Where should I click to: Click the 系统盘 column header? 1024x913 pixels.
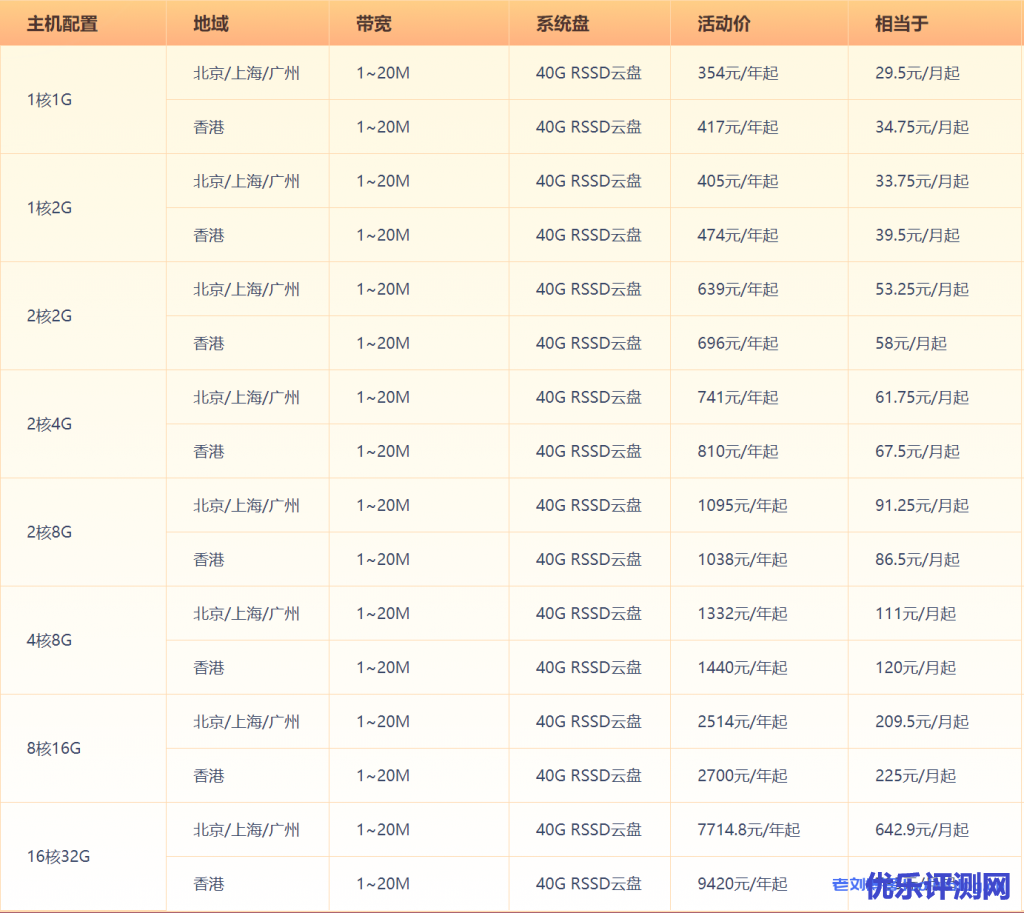[x=562, y=23]
